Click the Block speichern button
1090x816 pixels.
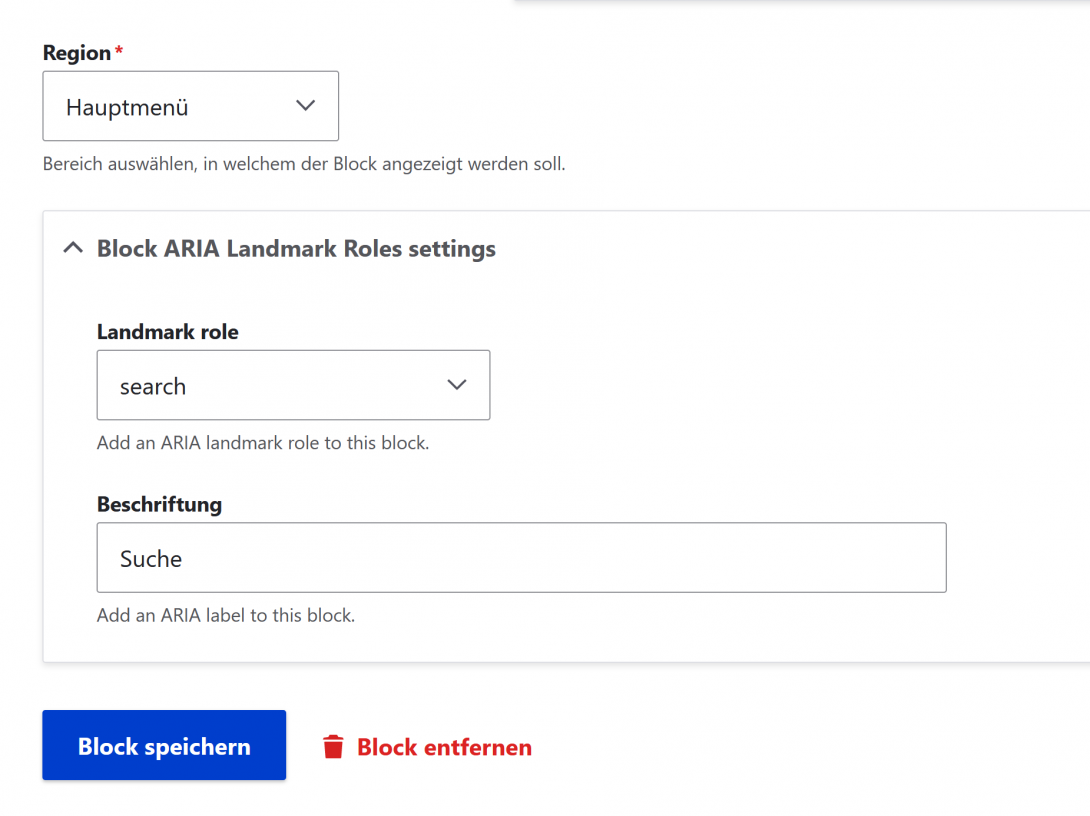(163, 746)
